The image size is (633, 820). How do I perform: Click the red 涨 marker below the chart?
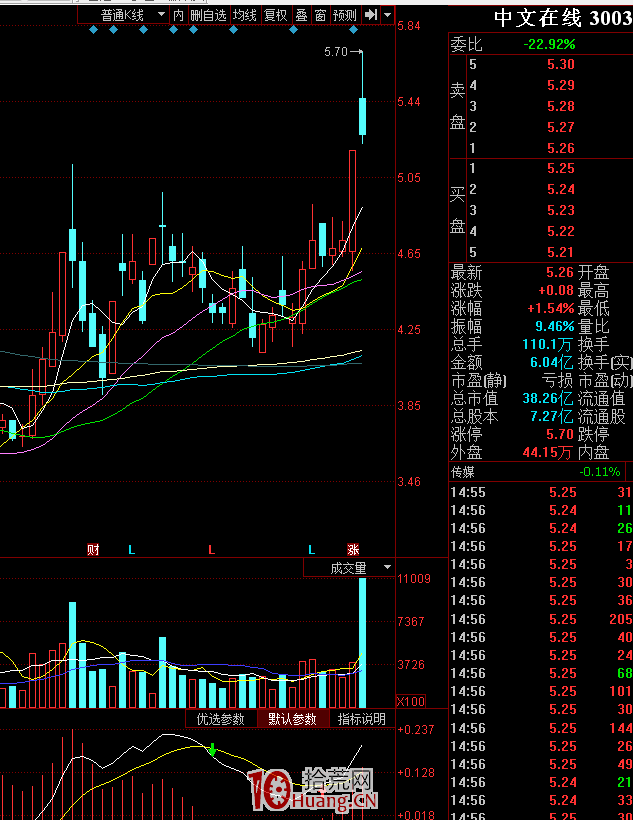[x=353, y=550]
